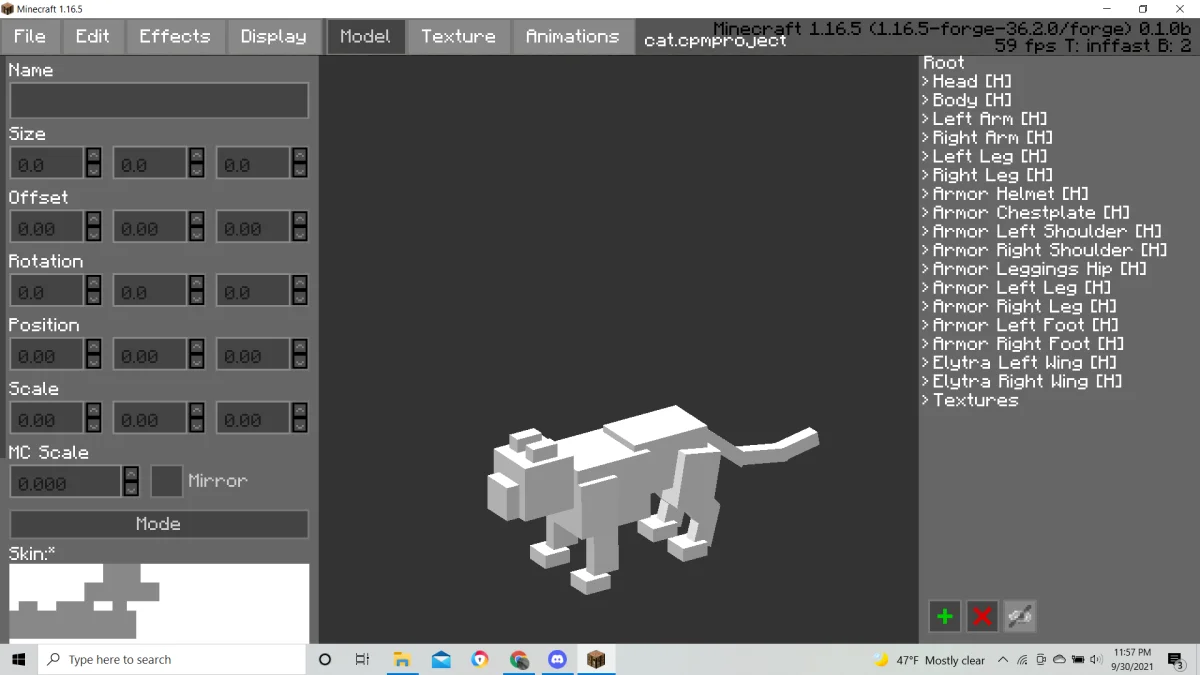Click the Mode button
This screenshot has width=1200, height=675.
click(159, 524)
